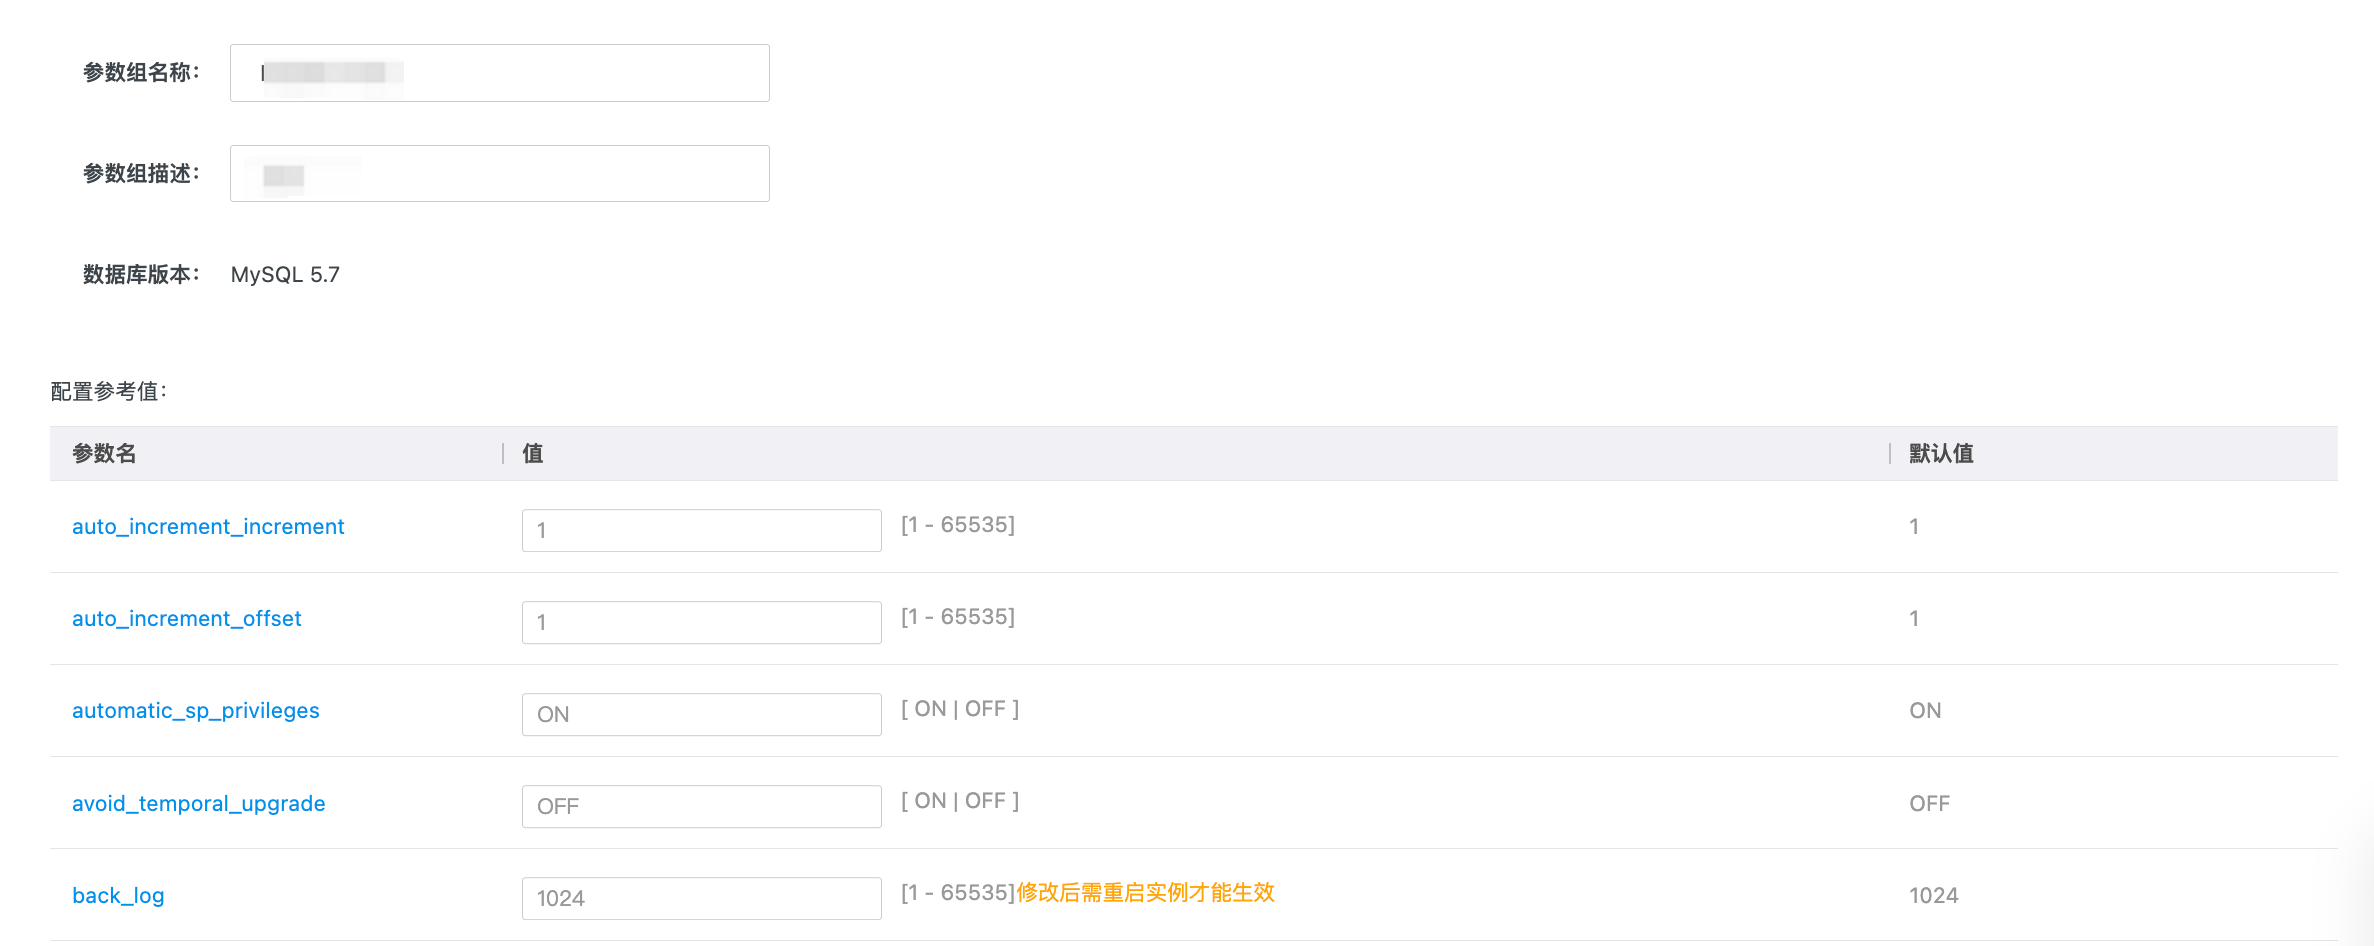The width and height of the screenshot is (2374, 946).
Task: Click the back_log default value 1024
Action: pos(1933,896)
